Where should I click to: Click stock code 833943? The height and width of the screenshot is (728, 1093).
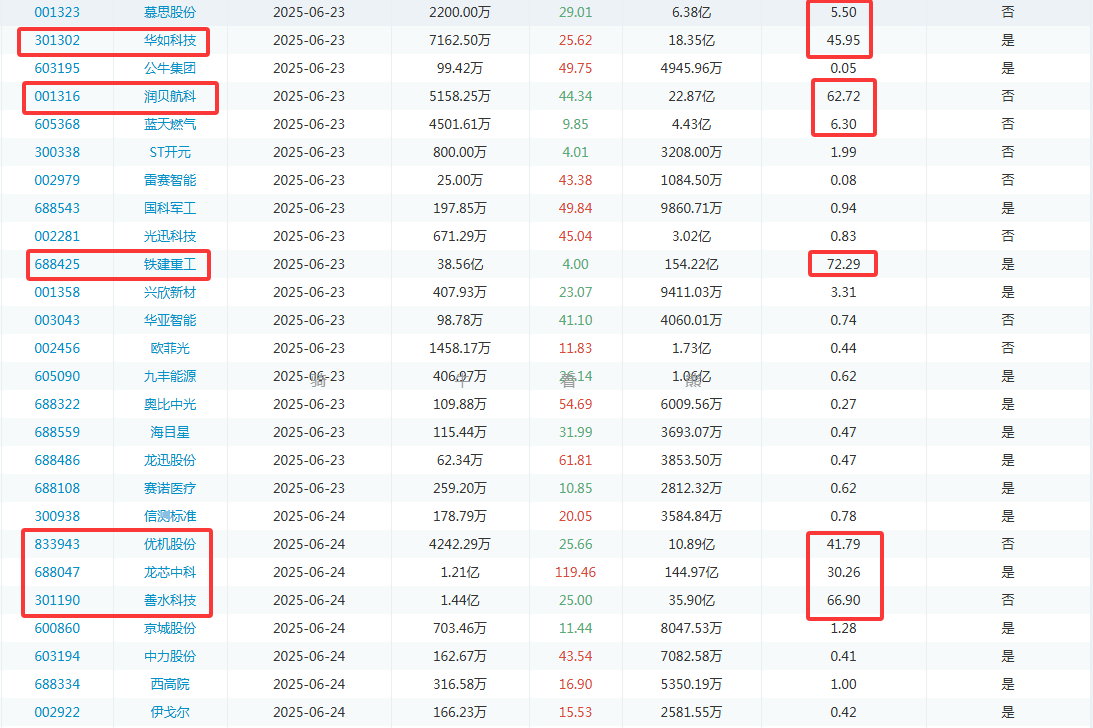pos(57,544)
